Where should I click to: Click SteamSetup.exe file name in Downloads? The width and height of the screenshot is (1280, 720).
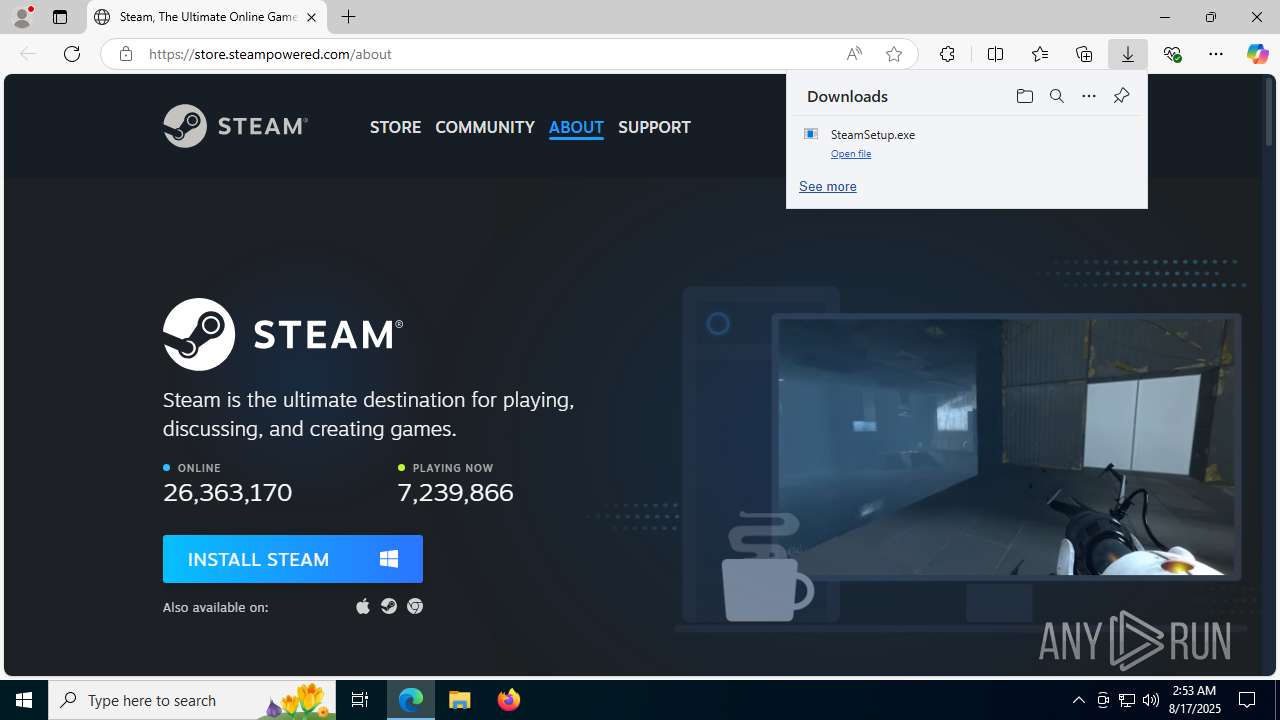coord(873,134)
